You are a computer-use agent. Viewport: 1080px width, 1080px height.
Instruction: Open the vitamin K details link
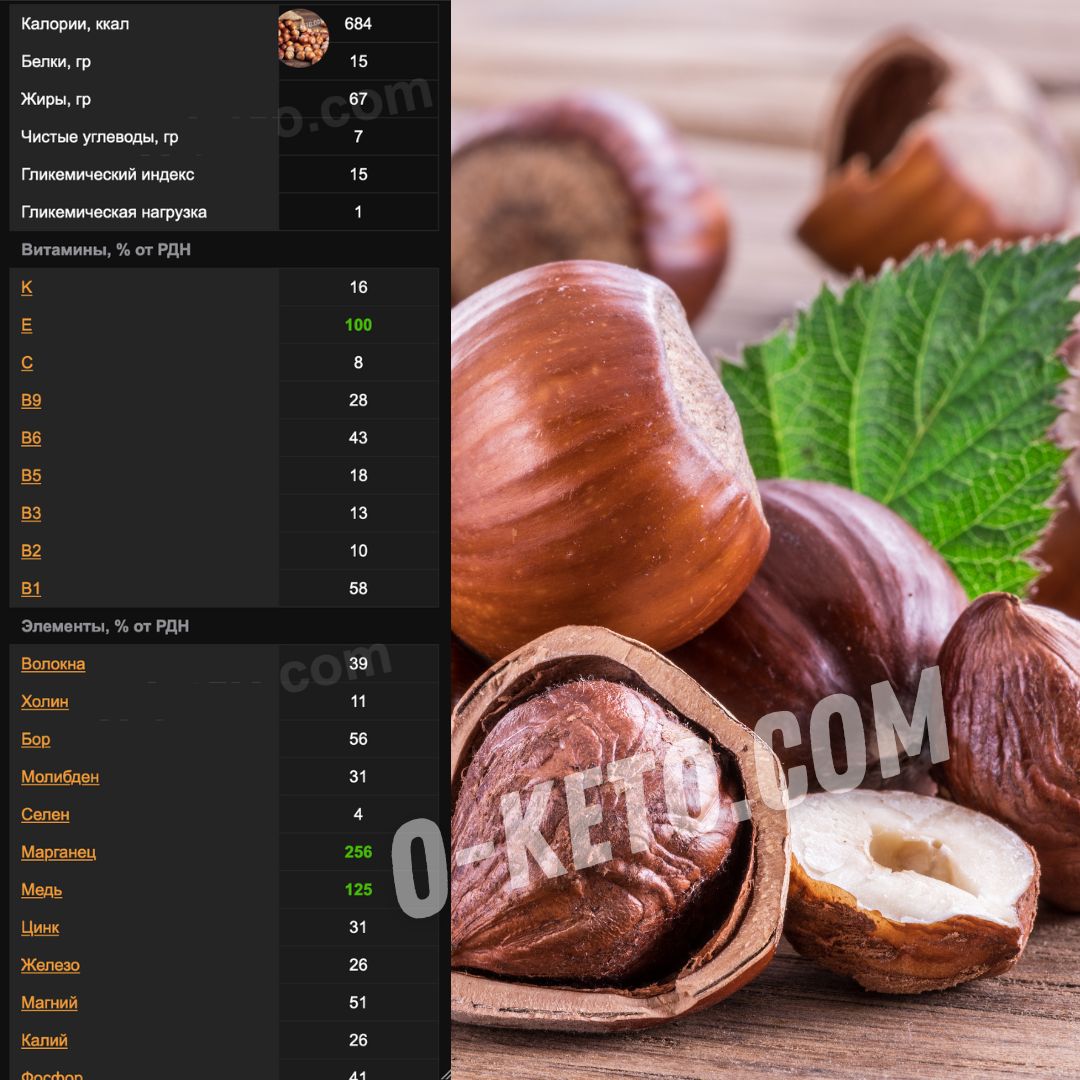pos(26,287)
